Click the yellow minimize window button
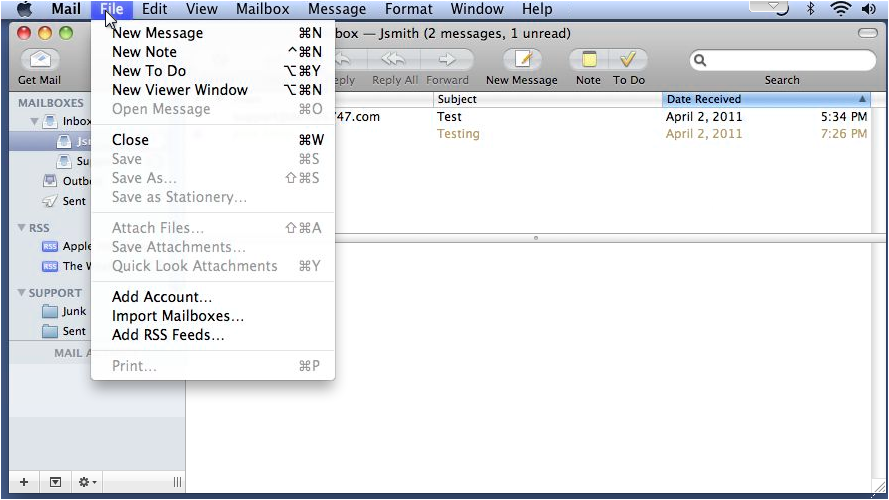The height and width of the screenshot is (500, 889). 45,33
